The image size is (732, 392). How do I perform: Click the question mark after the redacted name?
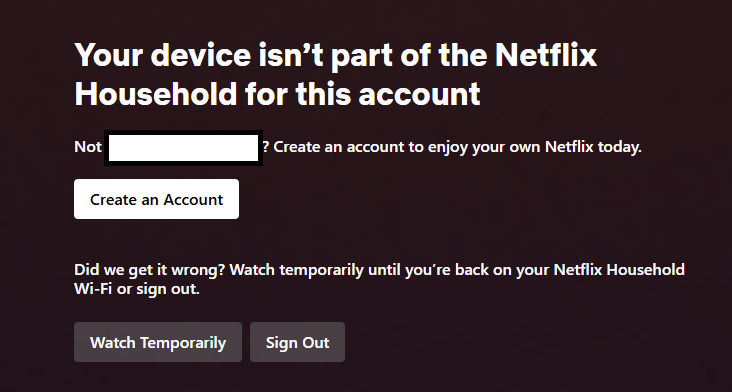[x=266, y=147]
